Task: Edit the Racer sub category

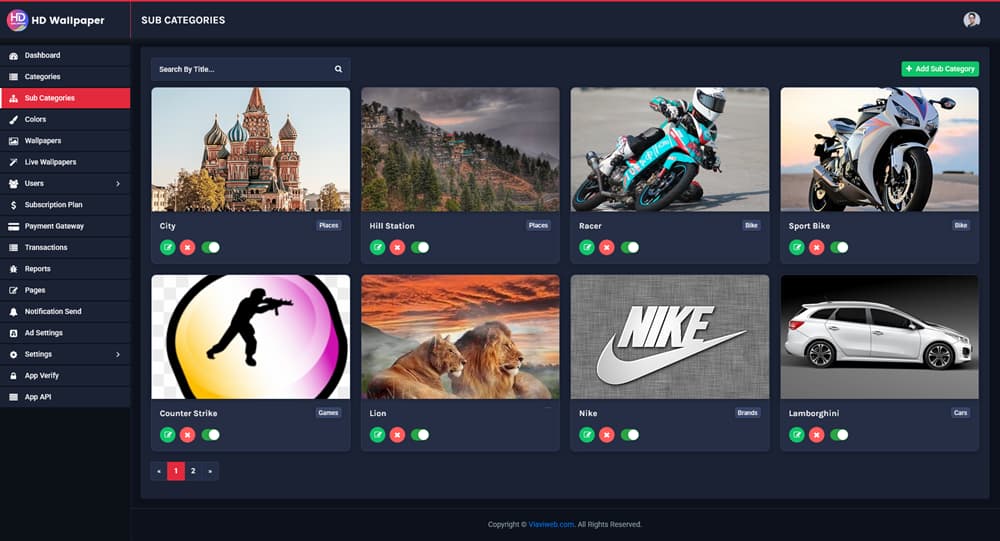Action: point(587,248)
